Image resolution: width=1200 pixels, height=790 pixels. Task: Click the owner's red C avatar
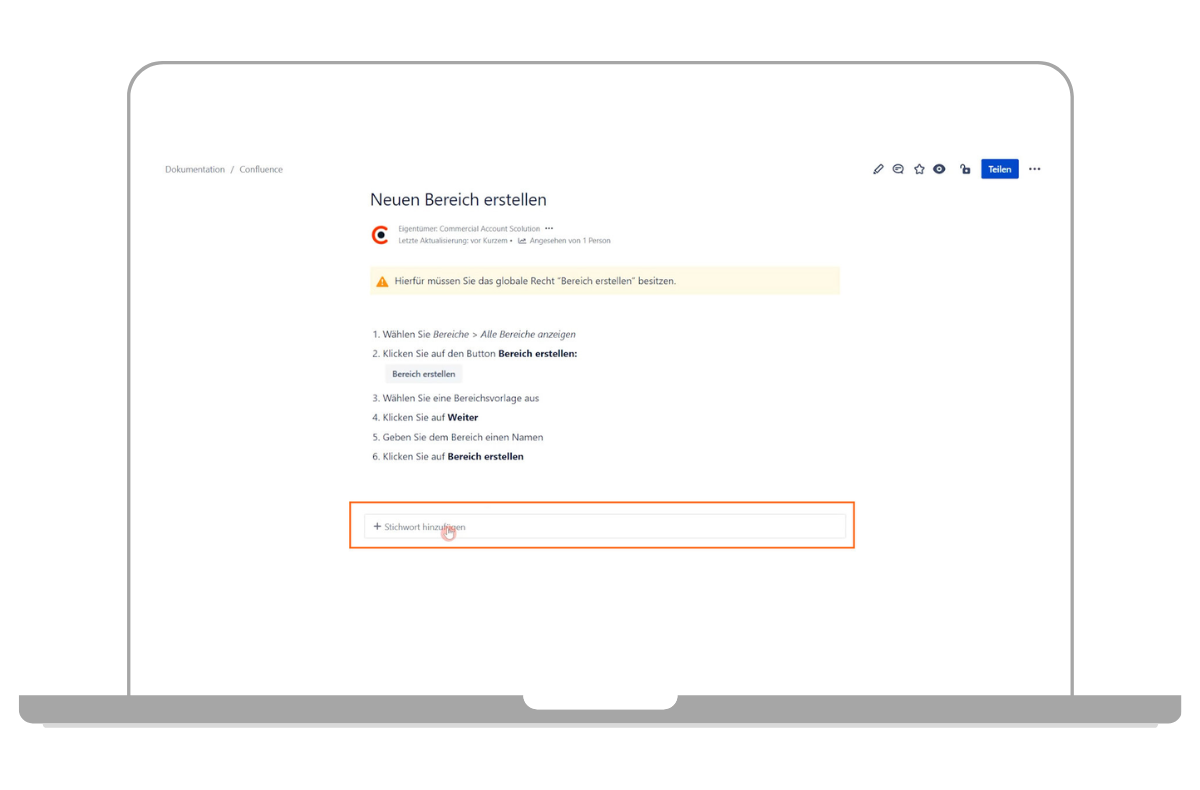380,235
